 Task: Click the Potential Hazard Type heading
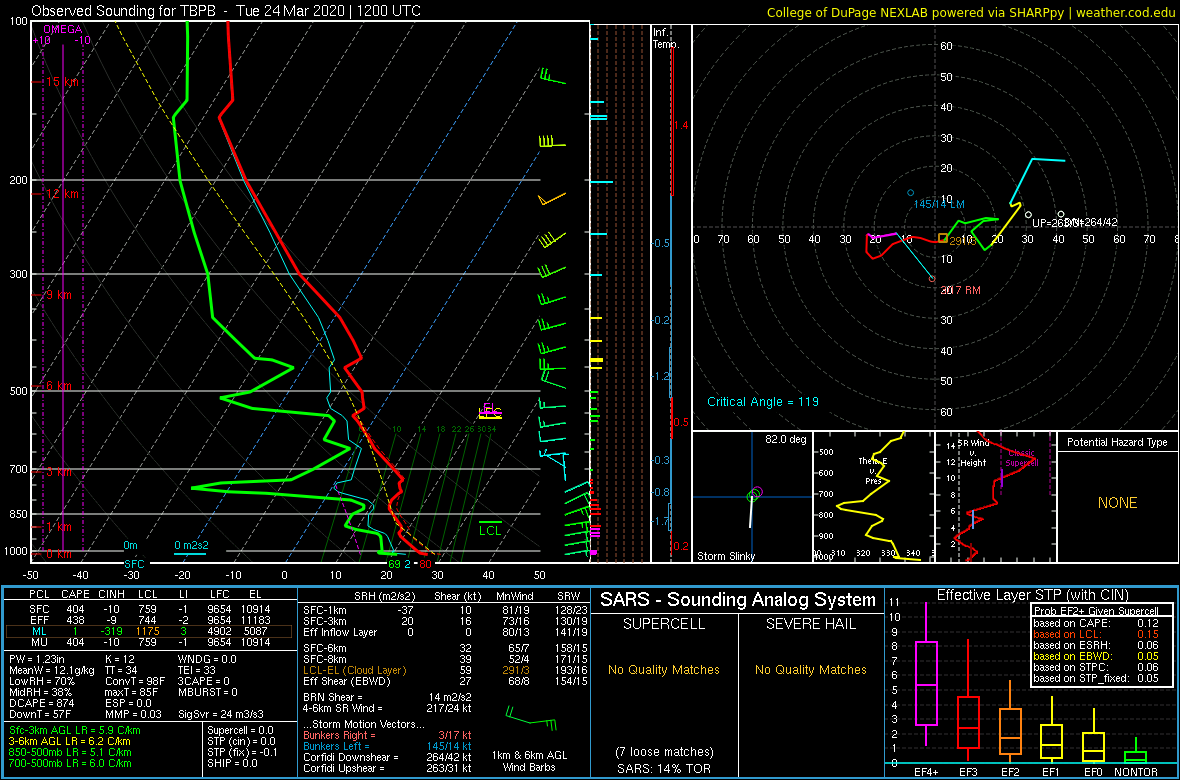point(1117,443)
